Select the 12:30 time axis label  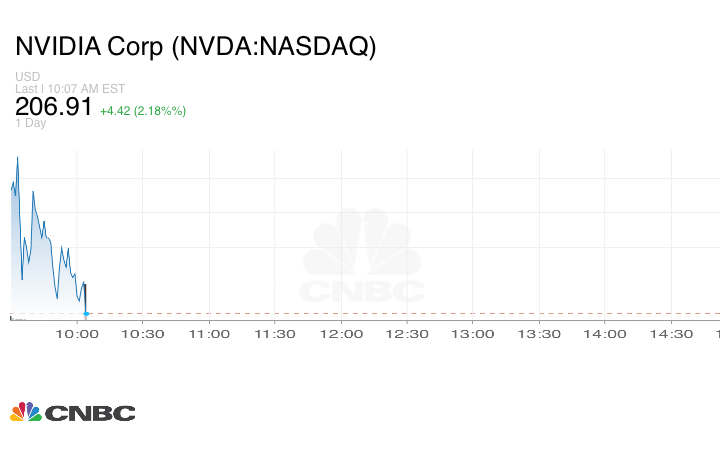point(407,334)
